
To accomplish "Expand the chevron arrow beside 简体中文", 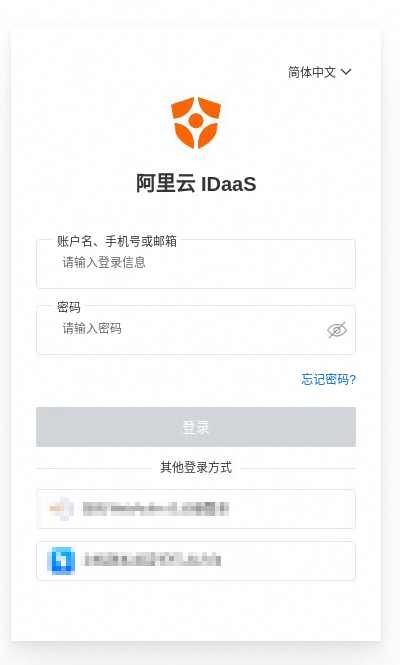I will 346,72.
